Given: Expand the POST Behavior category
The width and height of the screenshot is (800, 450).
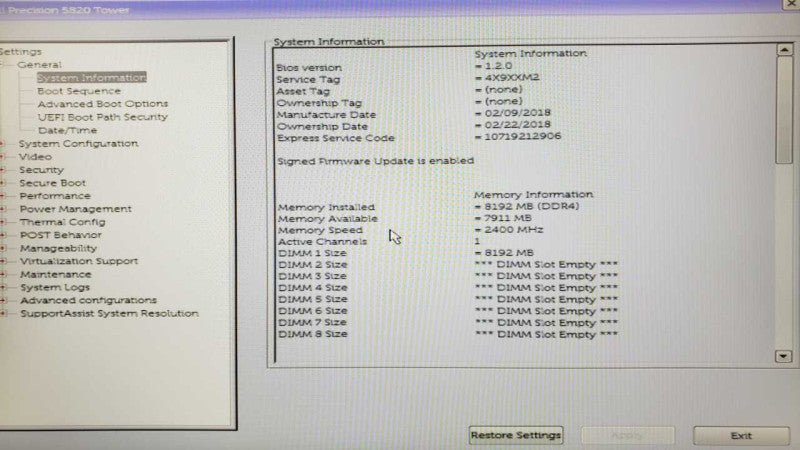Looking at the screenshot, I should (x=3, y=235).
